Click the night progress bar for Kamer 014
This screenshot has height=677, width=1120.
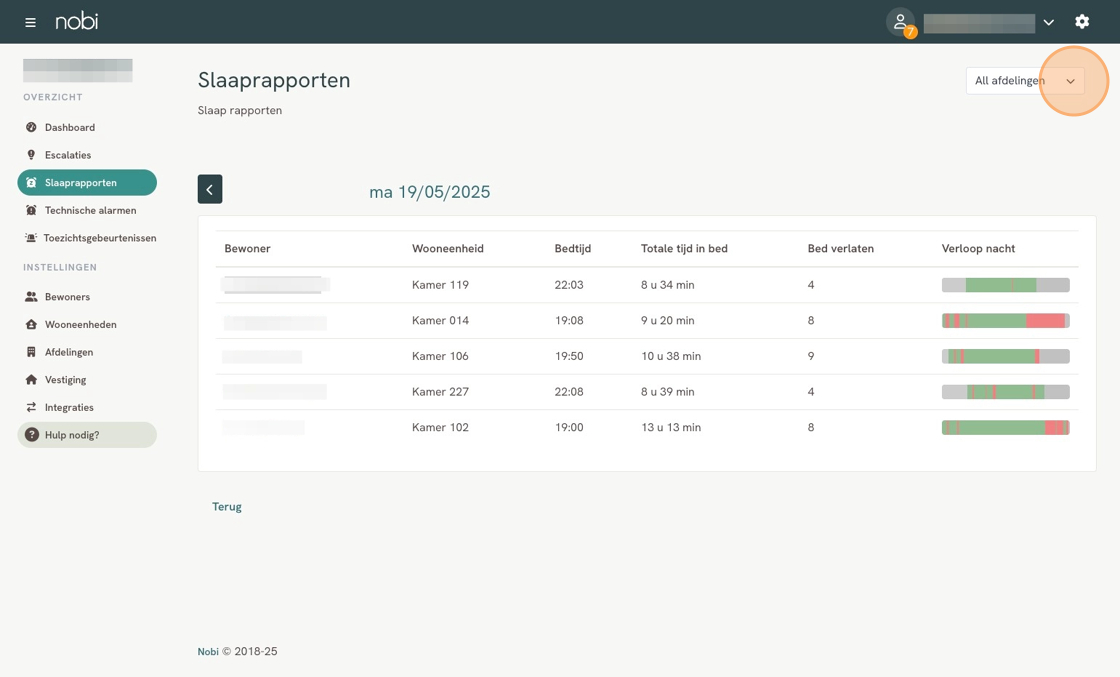tap(1005, 321)
